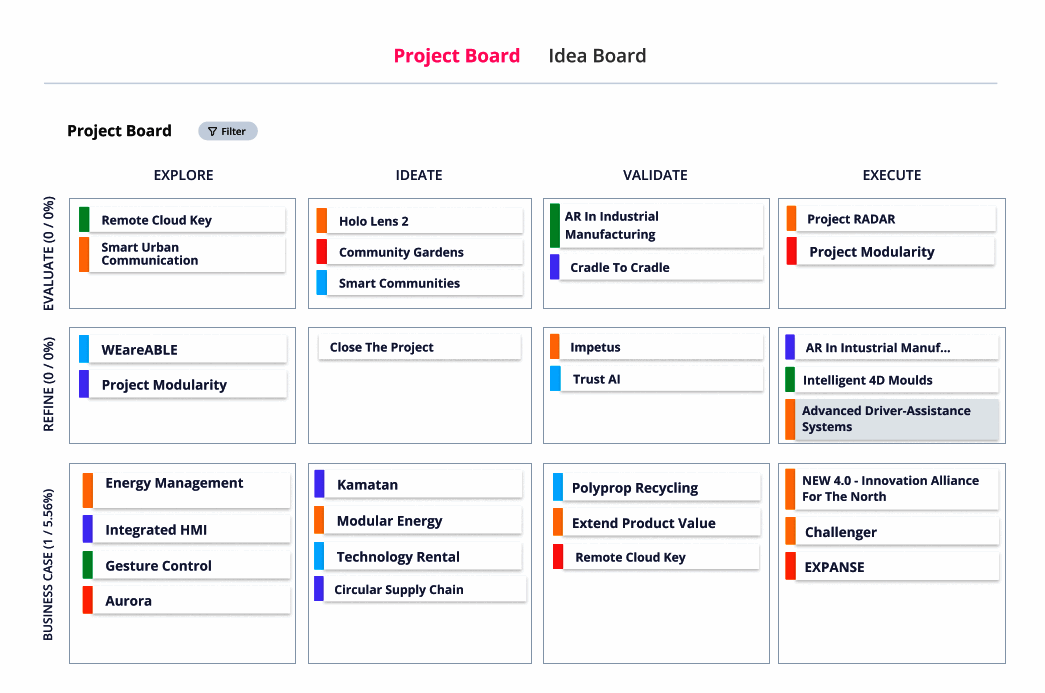Select the Project Board tab
The width and height of the screenshot is (1045, 693).
(456, 56)
